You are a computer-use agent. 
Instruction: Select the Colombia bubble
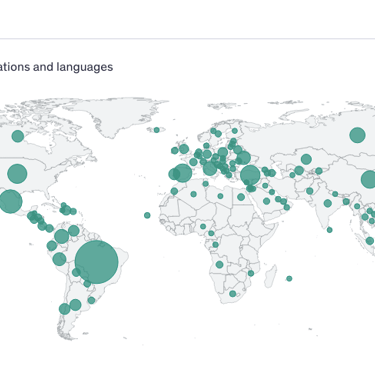click(61, 236)
